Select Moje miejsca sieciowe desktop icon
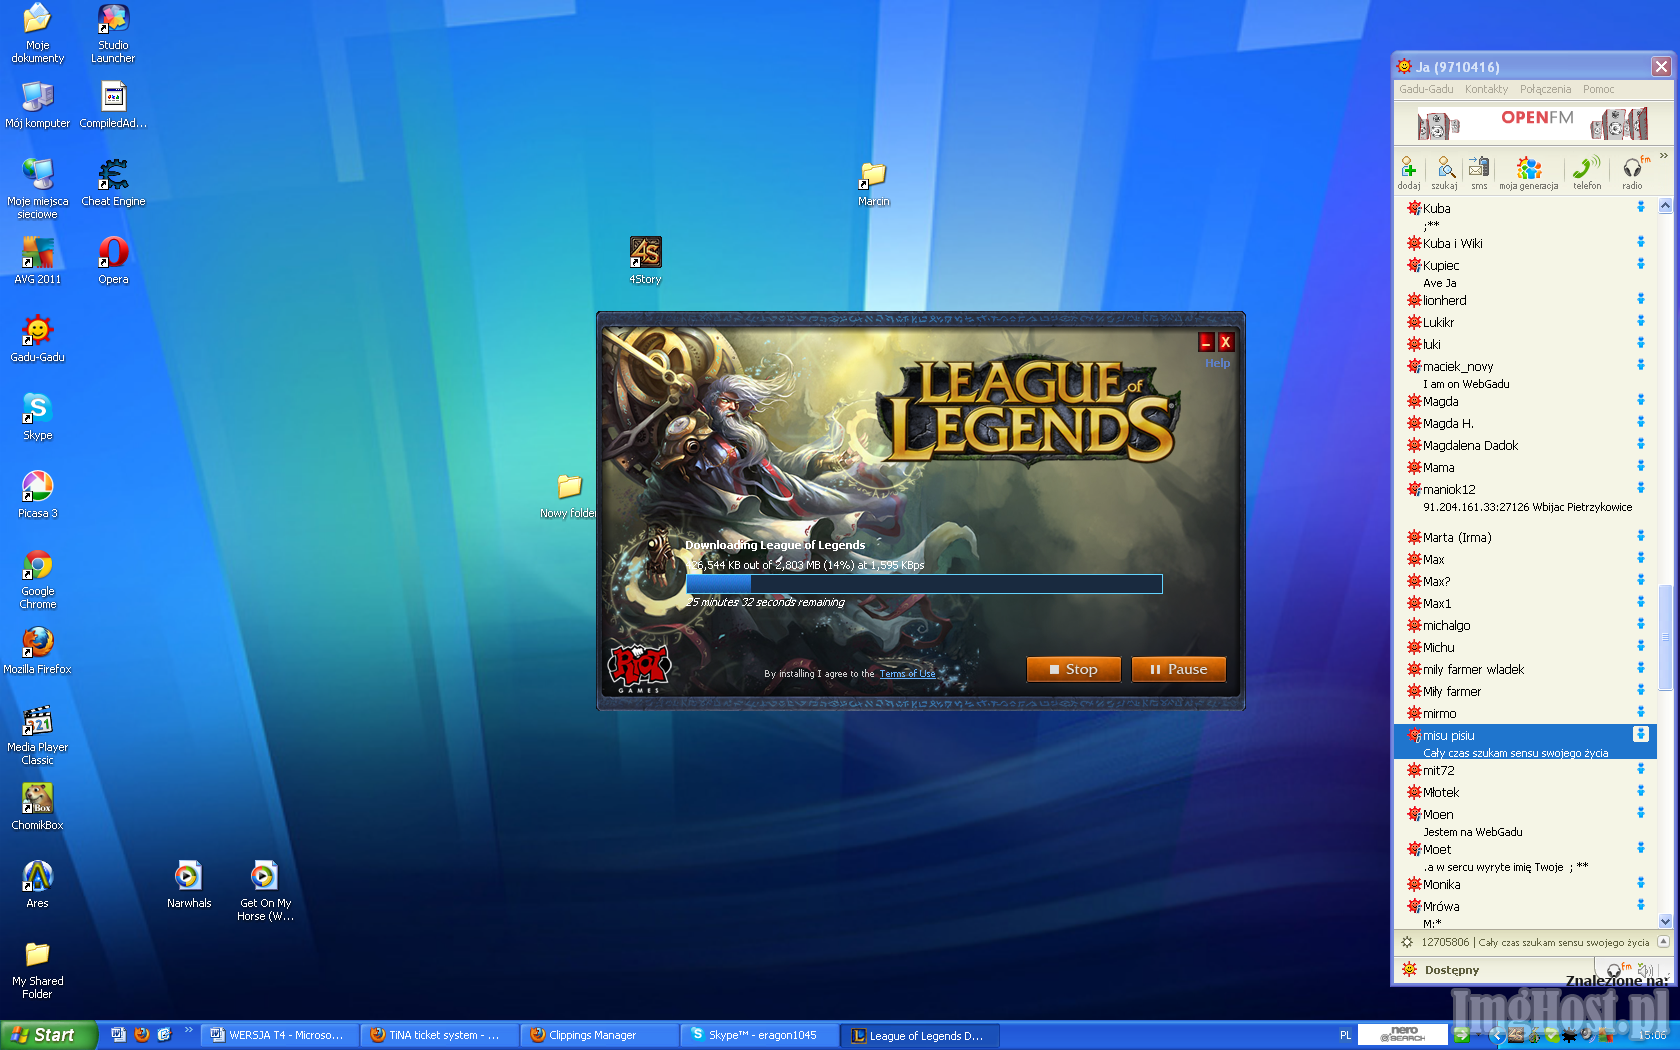Screen dimensions: 1680x1050 coord(38,189)
